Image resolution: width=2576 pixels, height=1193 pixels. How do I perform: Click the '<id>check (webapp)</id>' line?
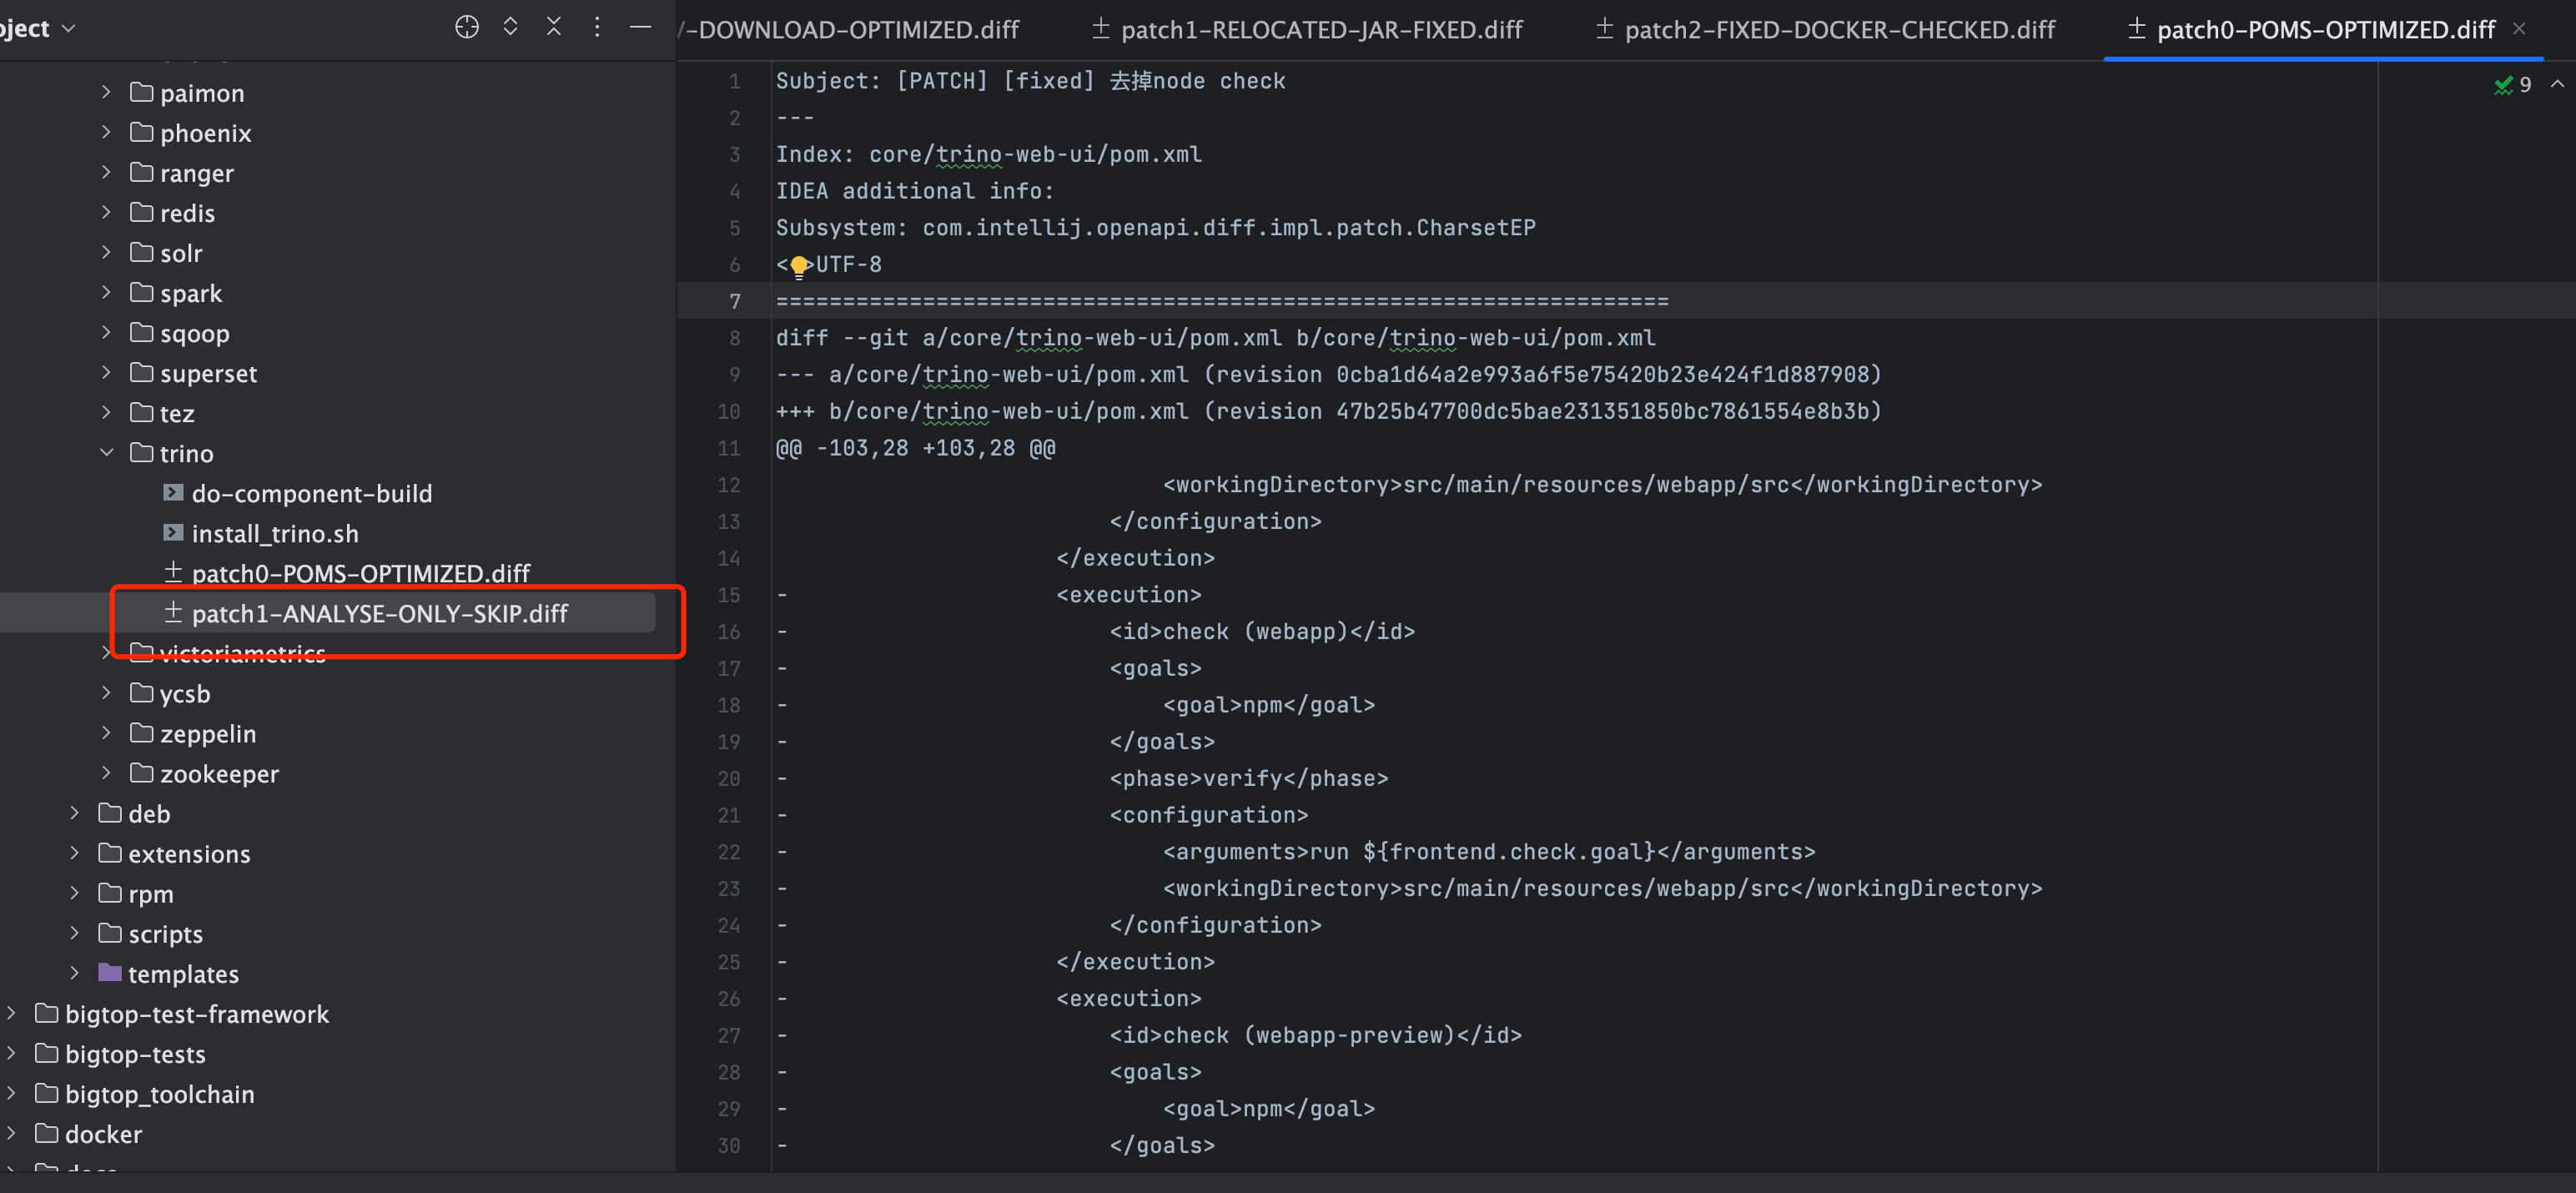pos(1262,632)
